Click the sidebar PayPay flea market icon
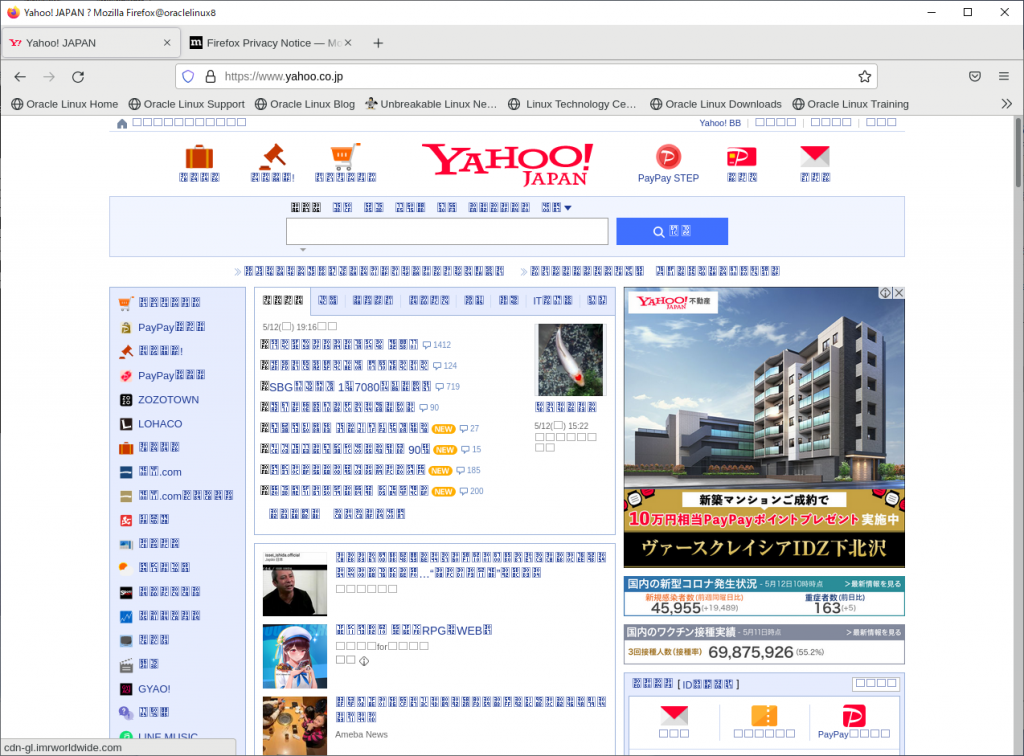This screenshot has height=756, width=1024. click(126, 376)
